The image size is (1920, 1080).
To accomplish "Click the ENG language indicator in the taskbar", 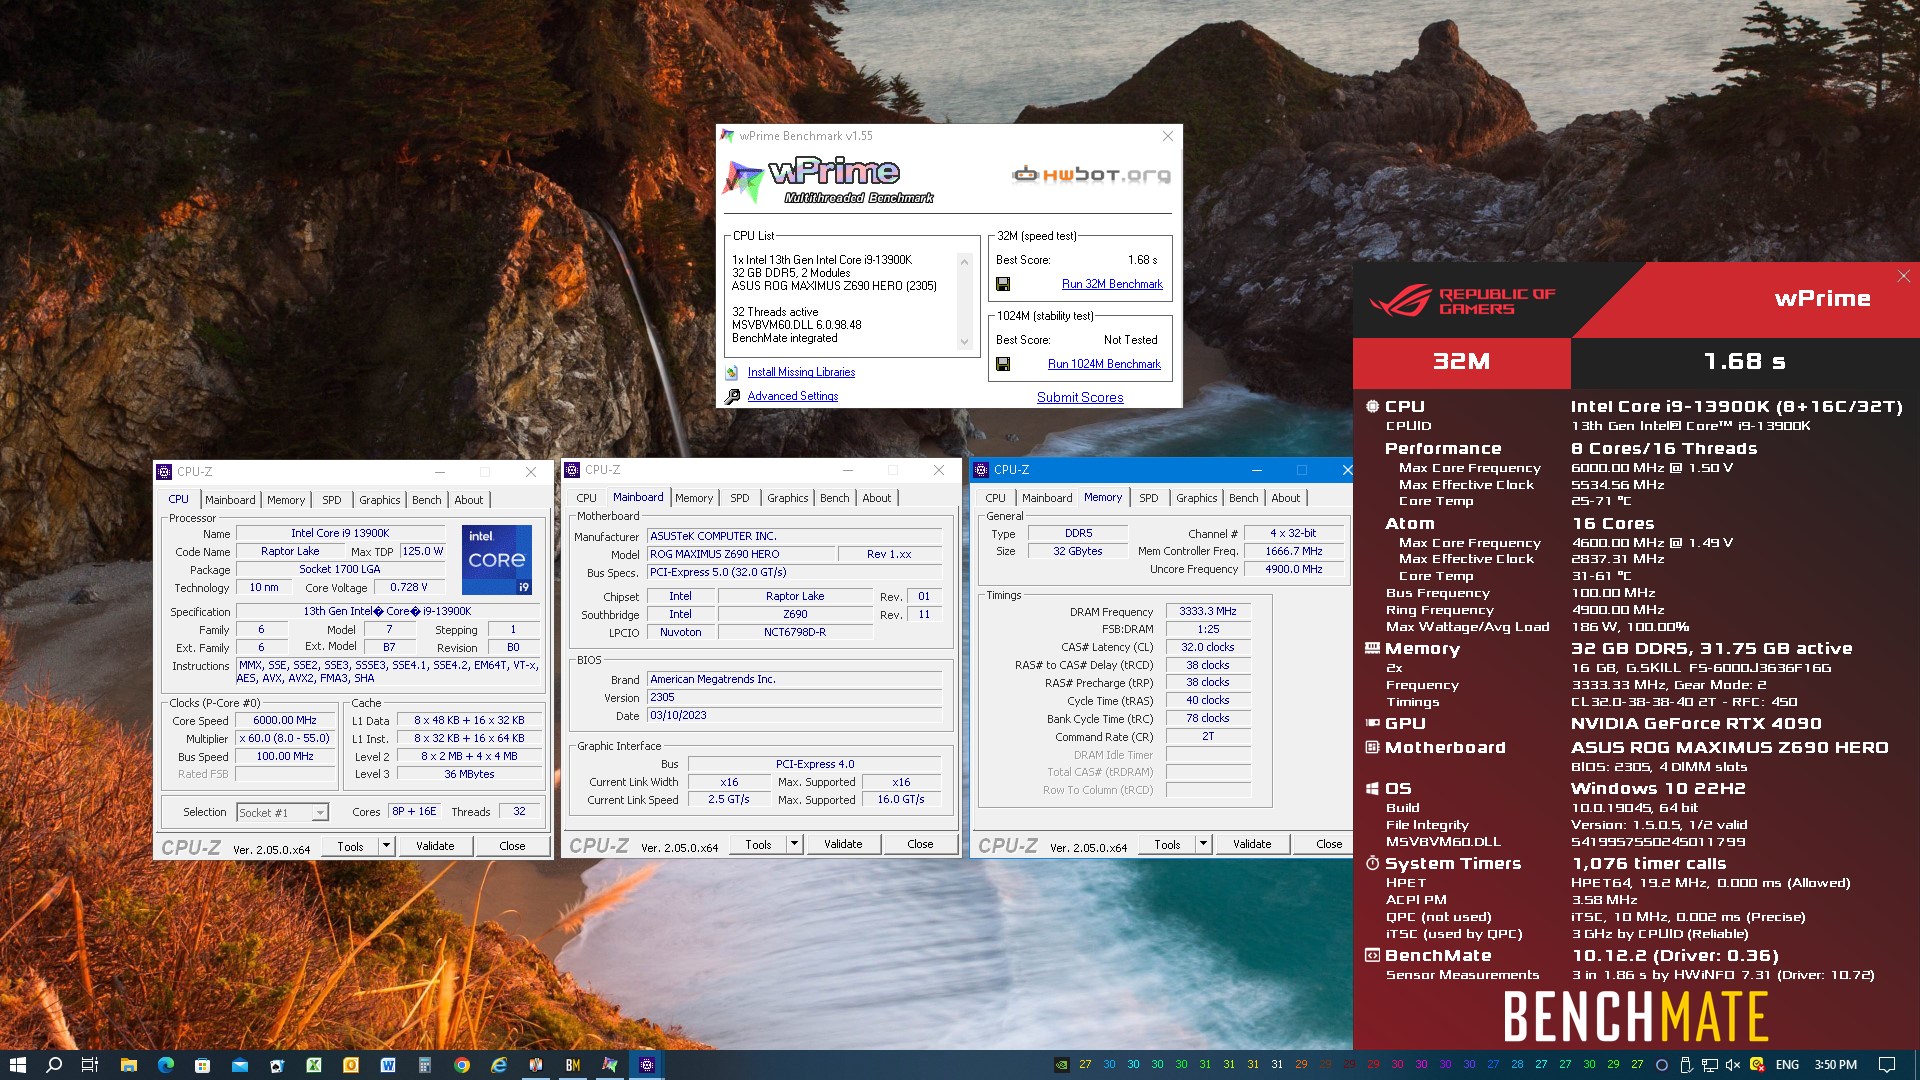I will pos(1787,1065).
